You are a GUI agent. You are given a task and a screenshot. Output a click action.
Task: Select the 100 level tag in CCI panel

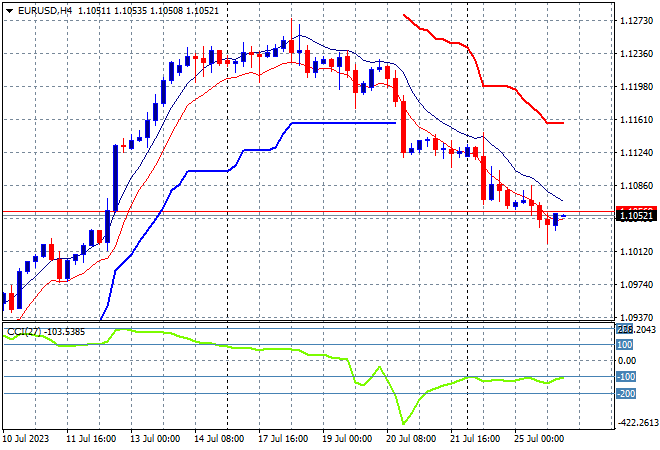click(625, 345)
